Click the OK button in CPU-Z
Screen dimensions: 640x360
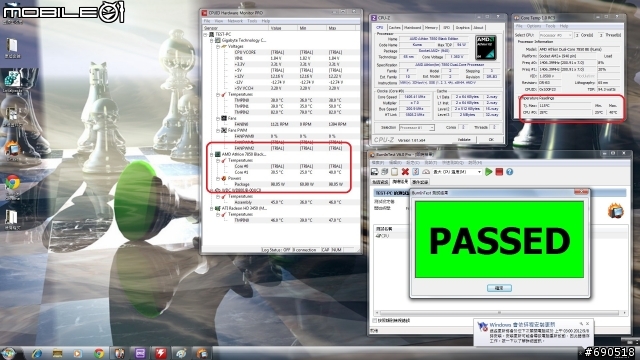click(491, 140)
